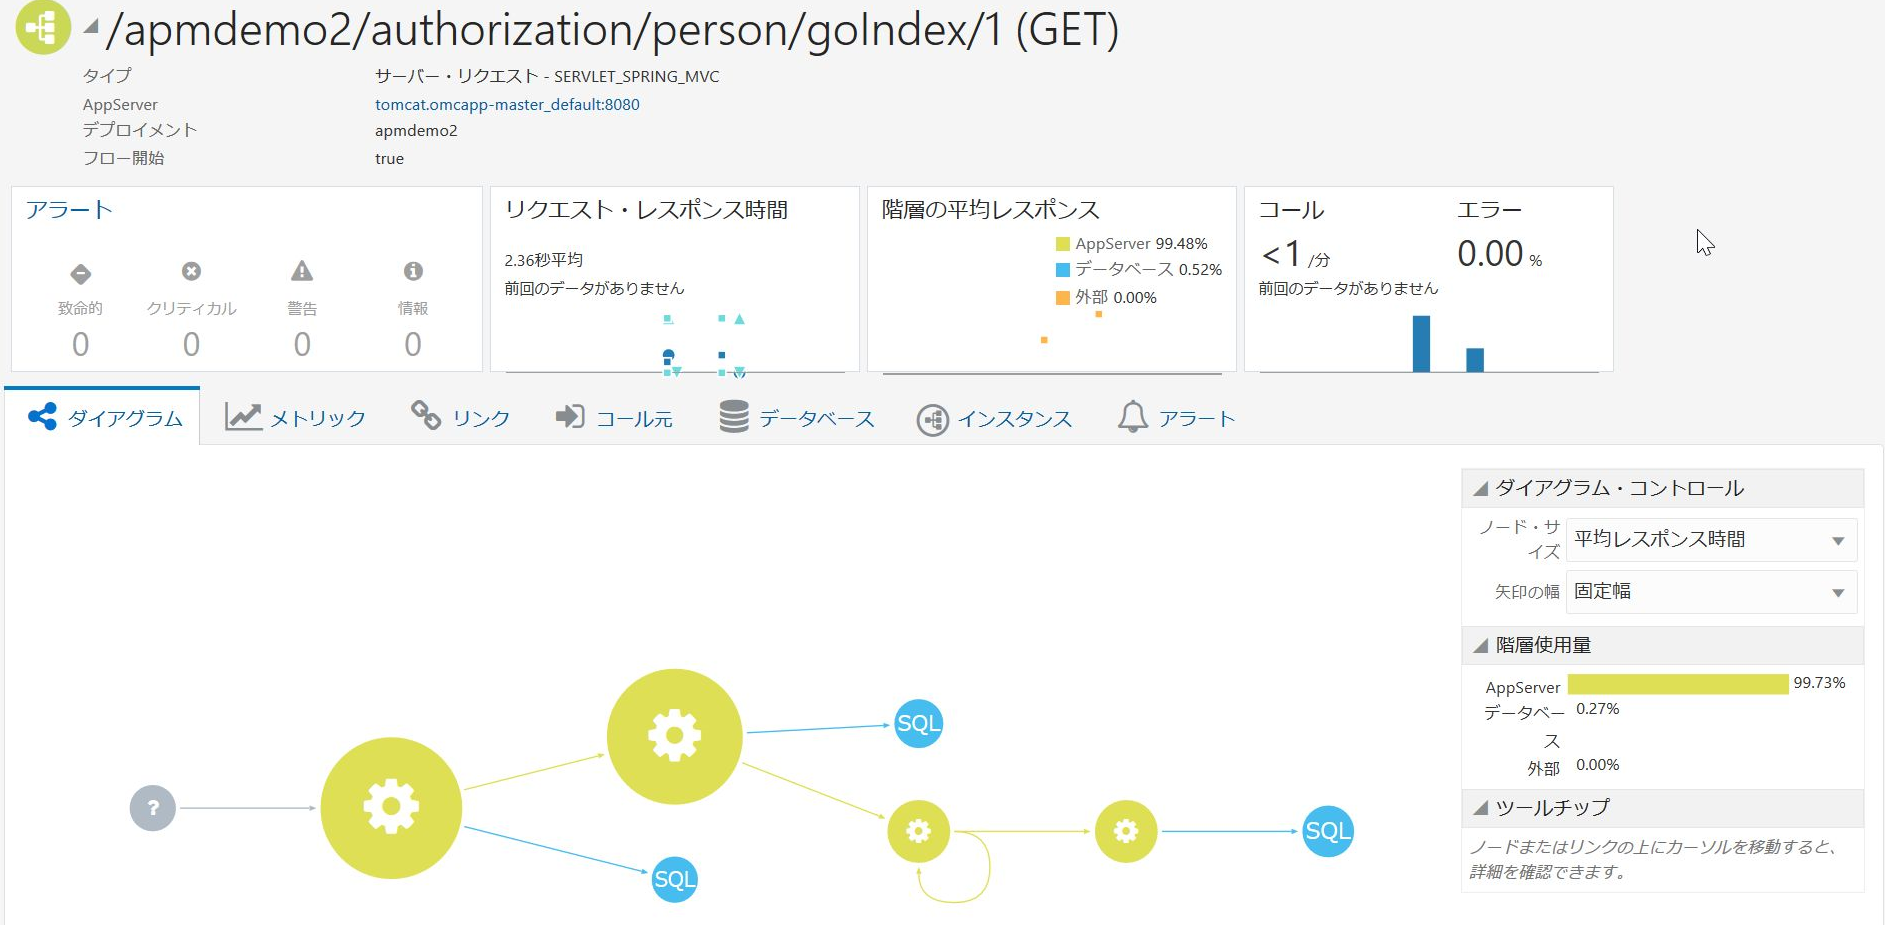Collapse the 階層使用量 section
Screen dimensions: 1885x925
coord(1481,646)
